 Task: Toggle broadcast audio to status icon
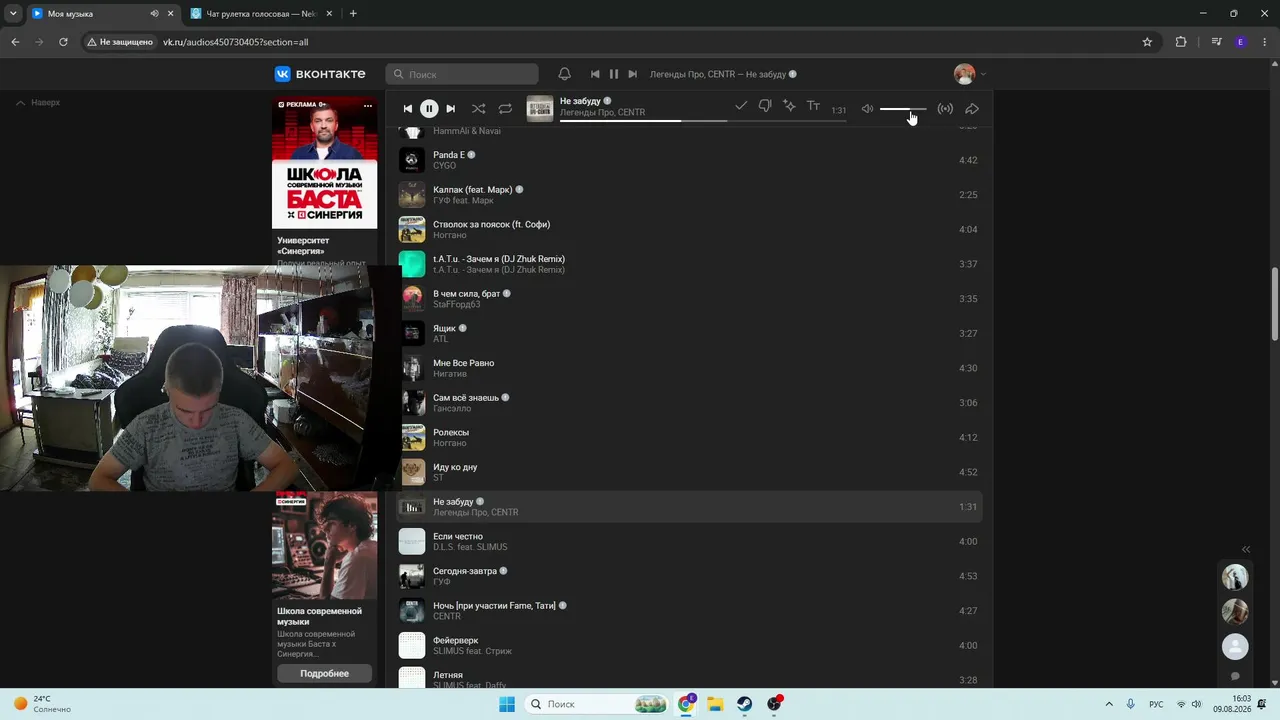pos(945,108)
